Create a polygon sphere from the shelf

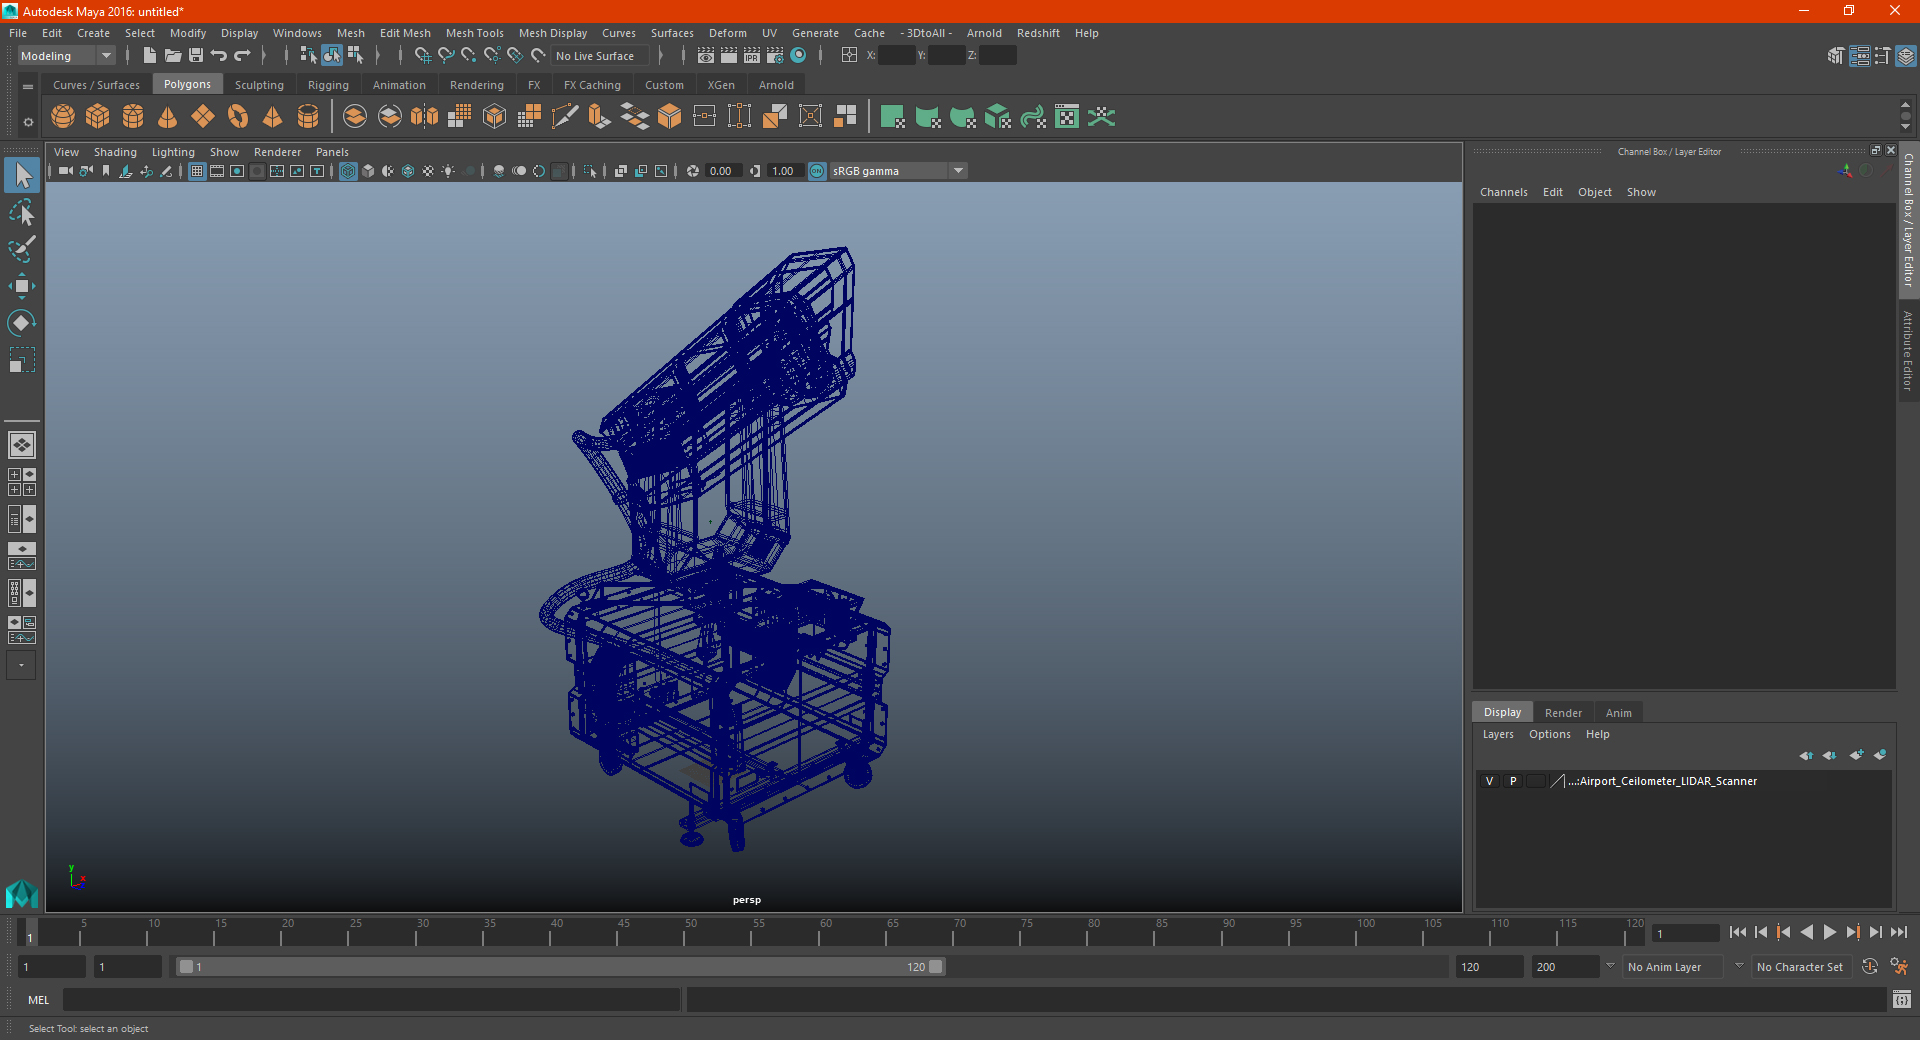coord(63,117)
